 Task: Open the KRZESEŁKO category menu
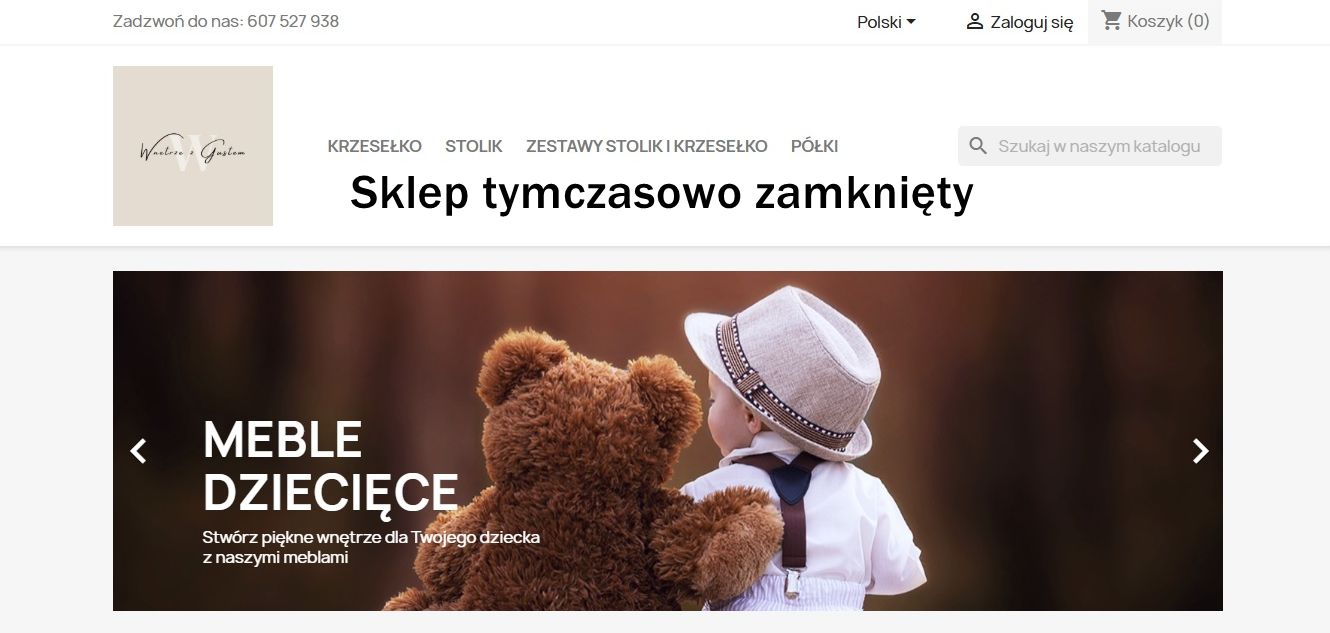[x=375, y=146]
